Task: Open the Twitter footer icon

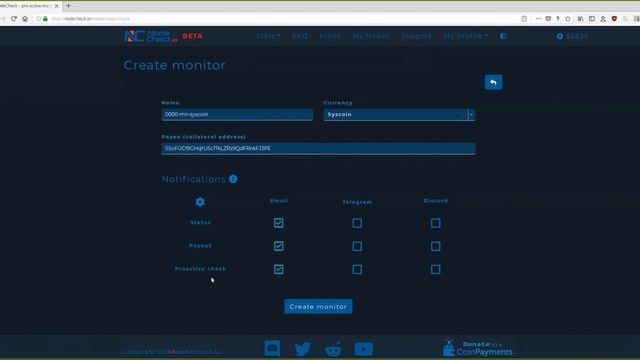Action: [x=302, y=349]
